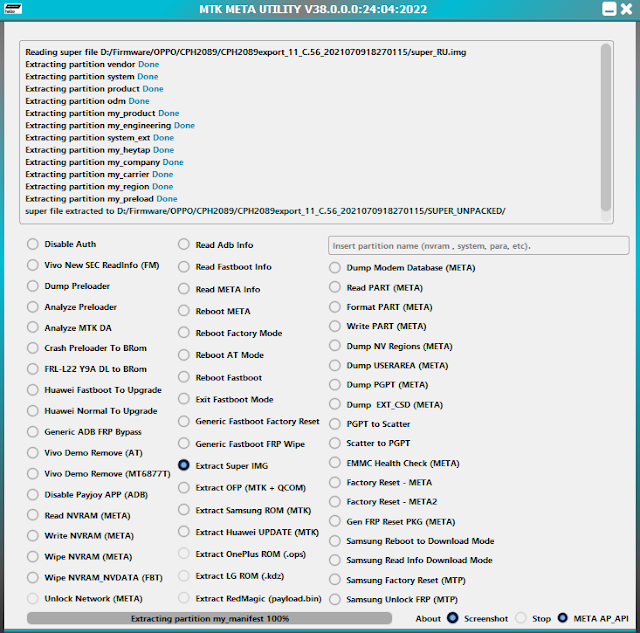The width and height of the screenshot is (640, 633).
Task: Select Huawei Fastboot To Upgrade
Action: pyautogui.click(x=33, y=390)
